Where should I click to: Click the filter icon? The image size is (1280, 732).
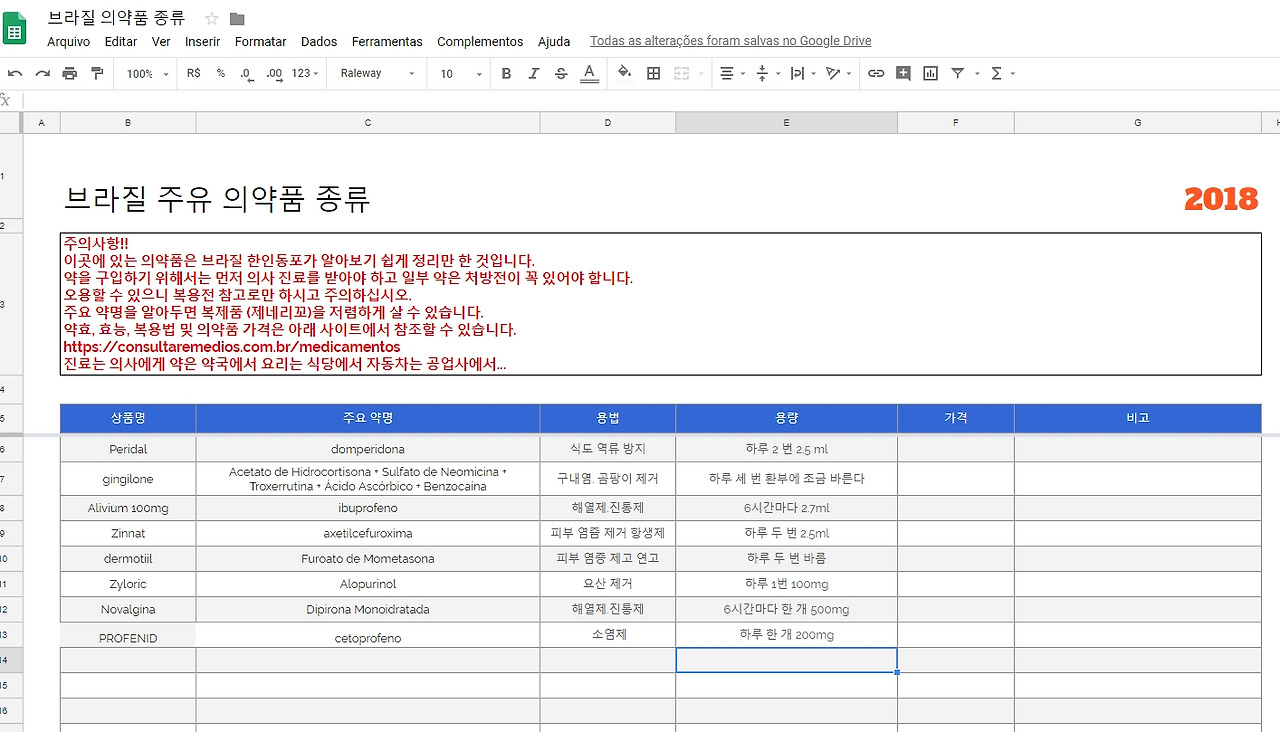coord(957,73)
